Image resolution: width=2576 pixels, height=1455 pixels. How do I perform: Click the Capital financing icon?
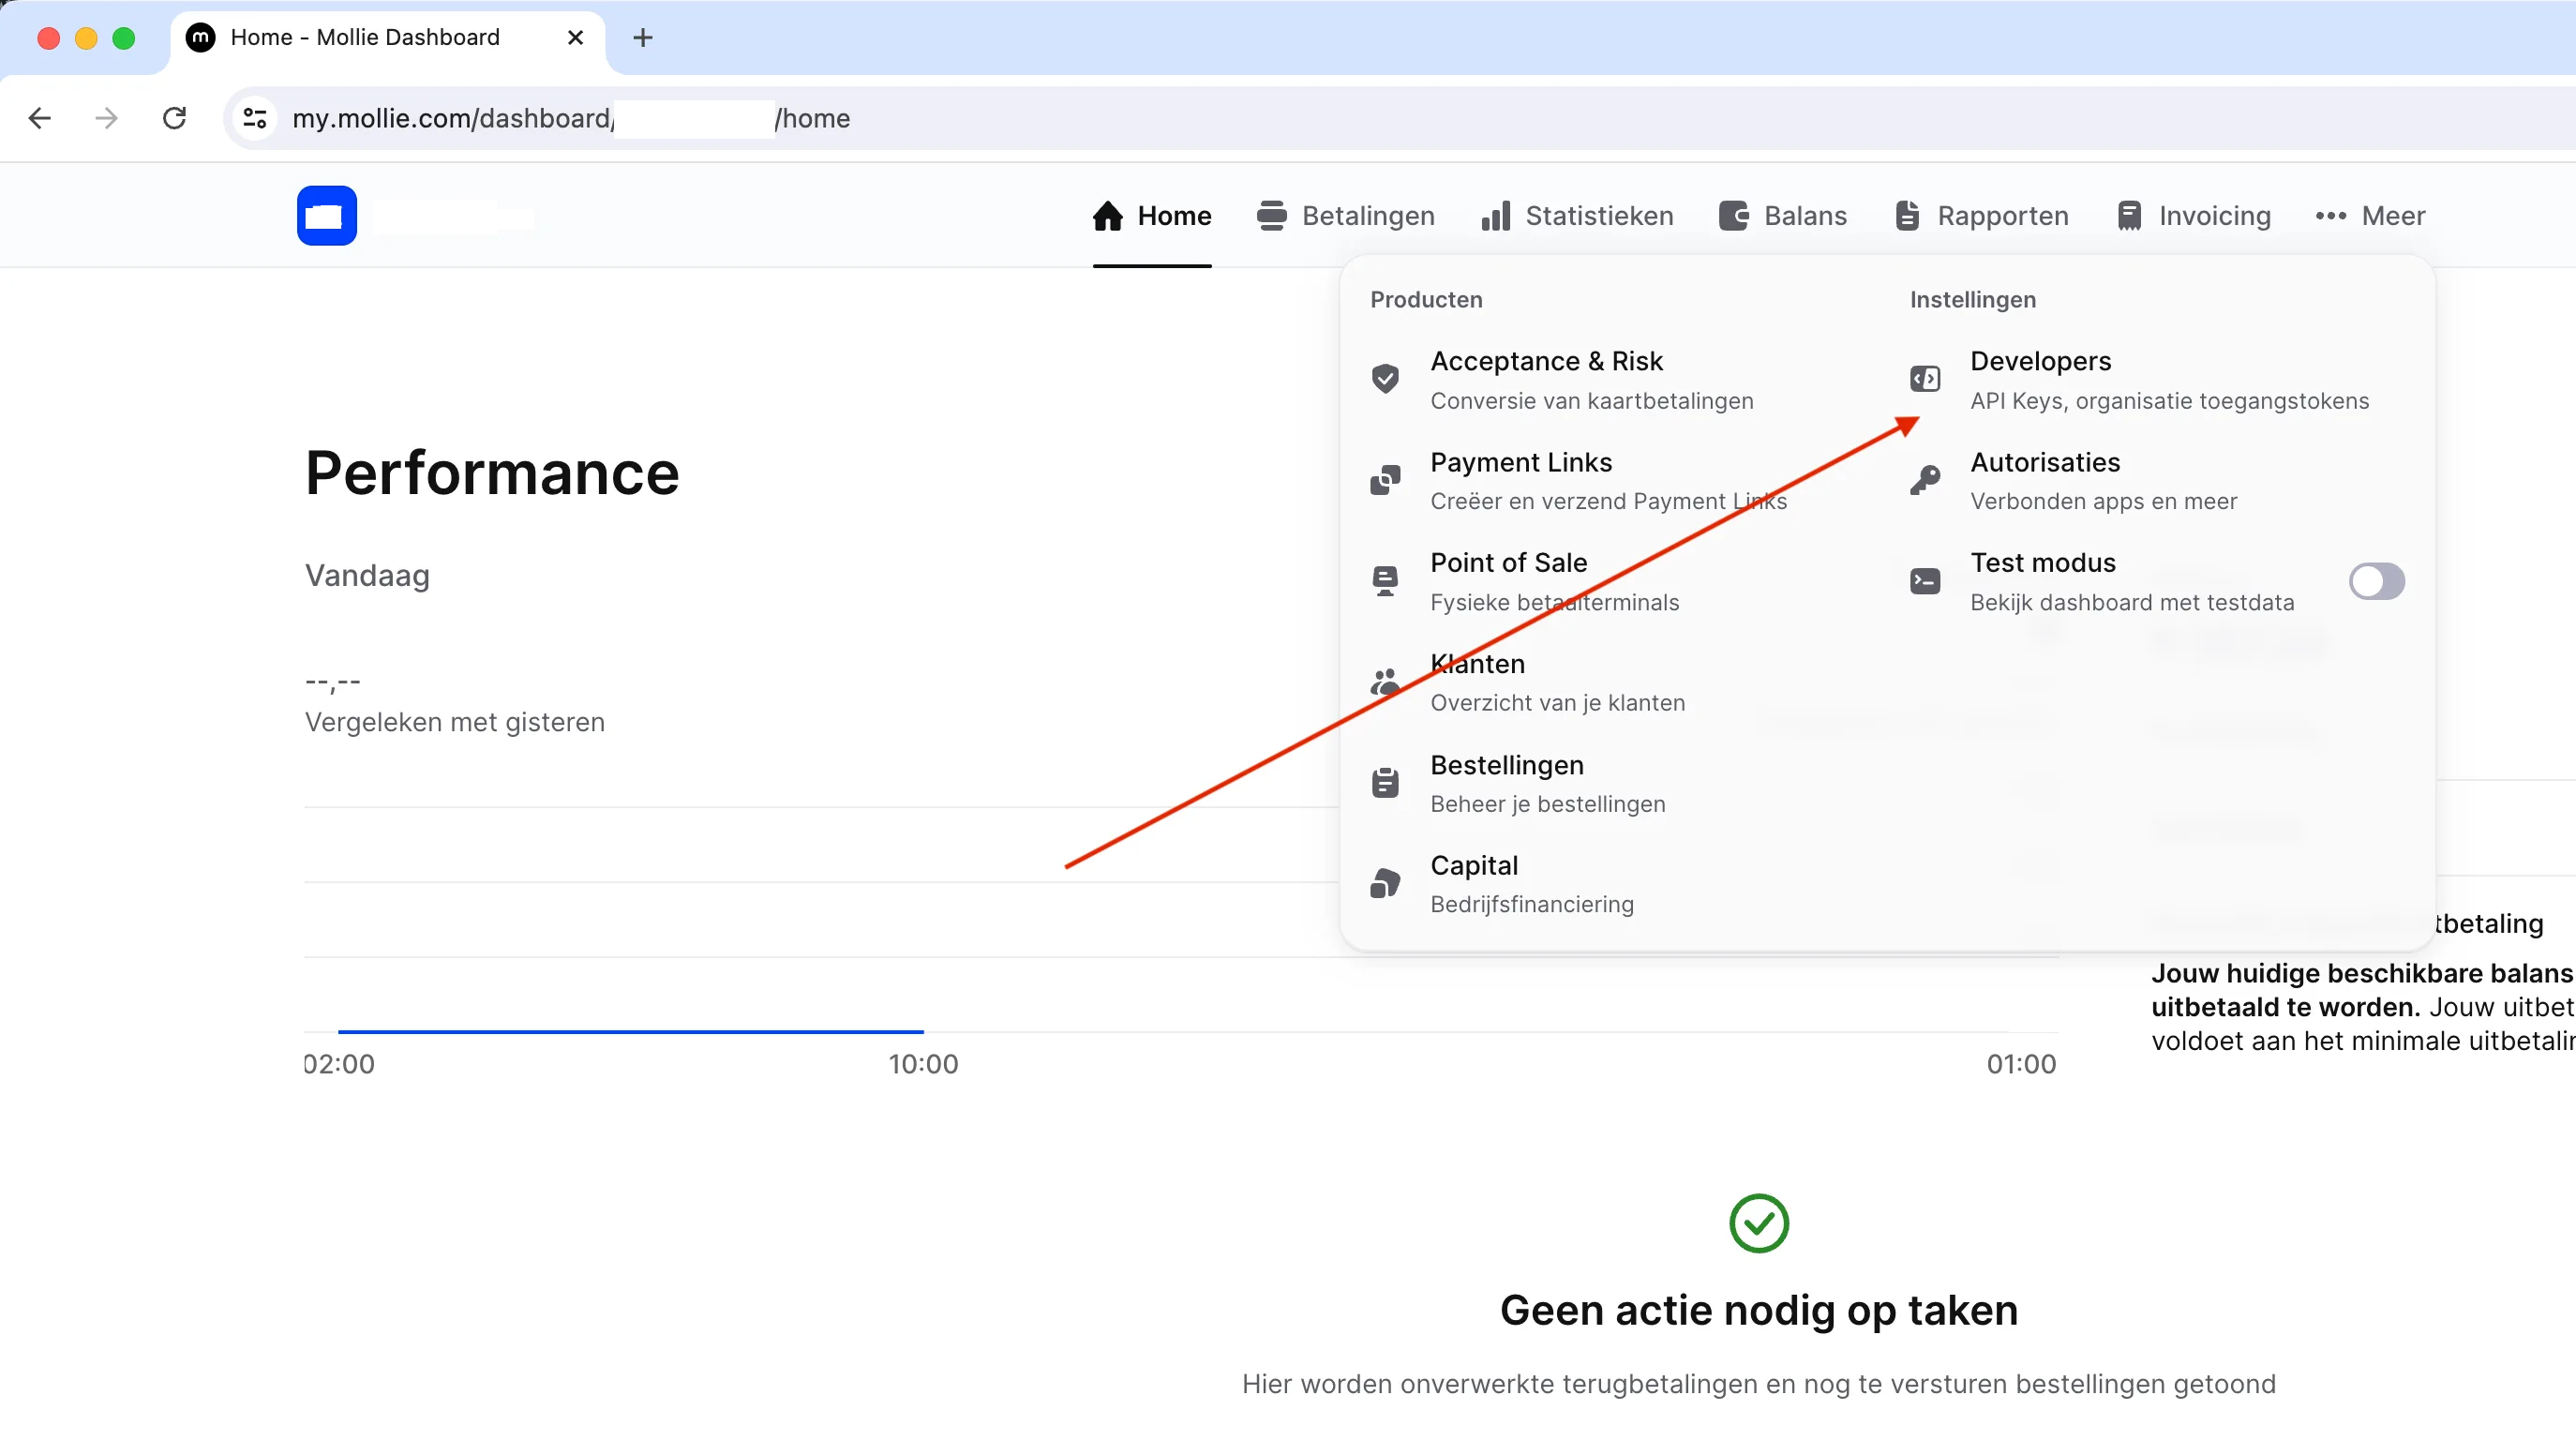click(1385, 883)
